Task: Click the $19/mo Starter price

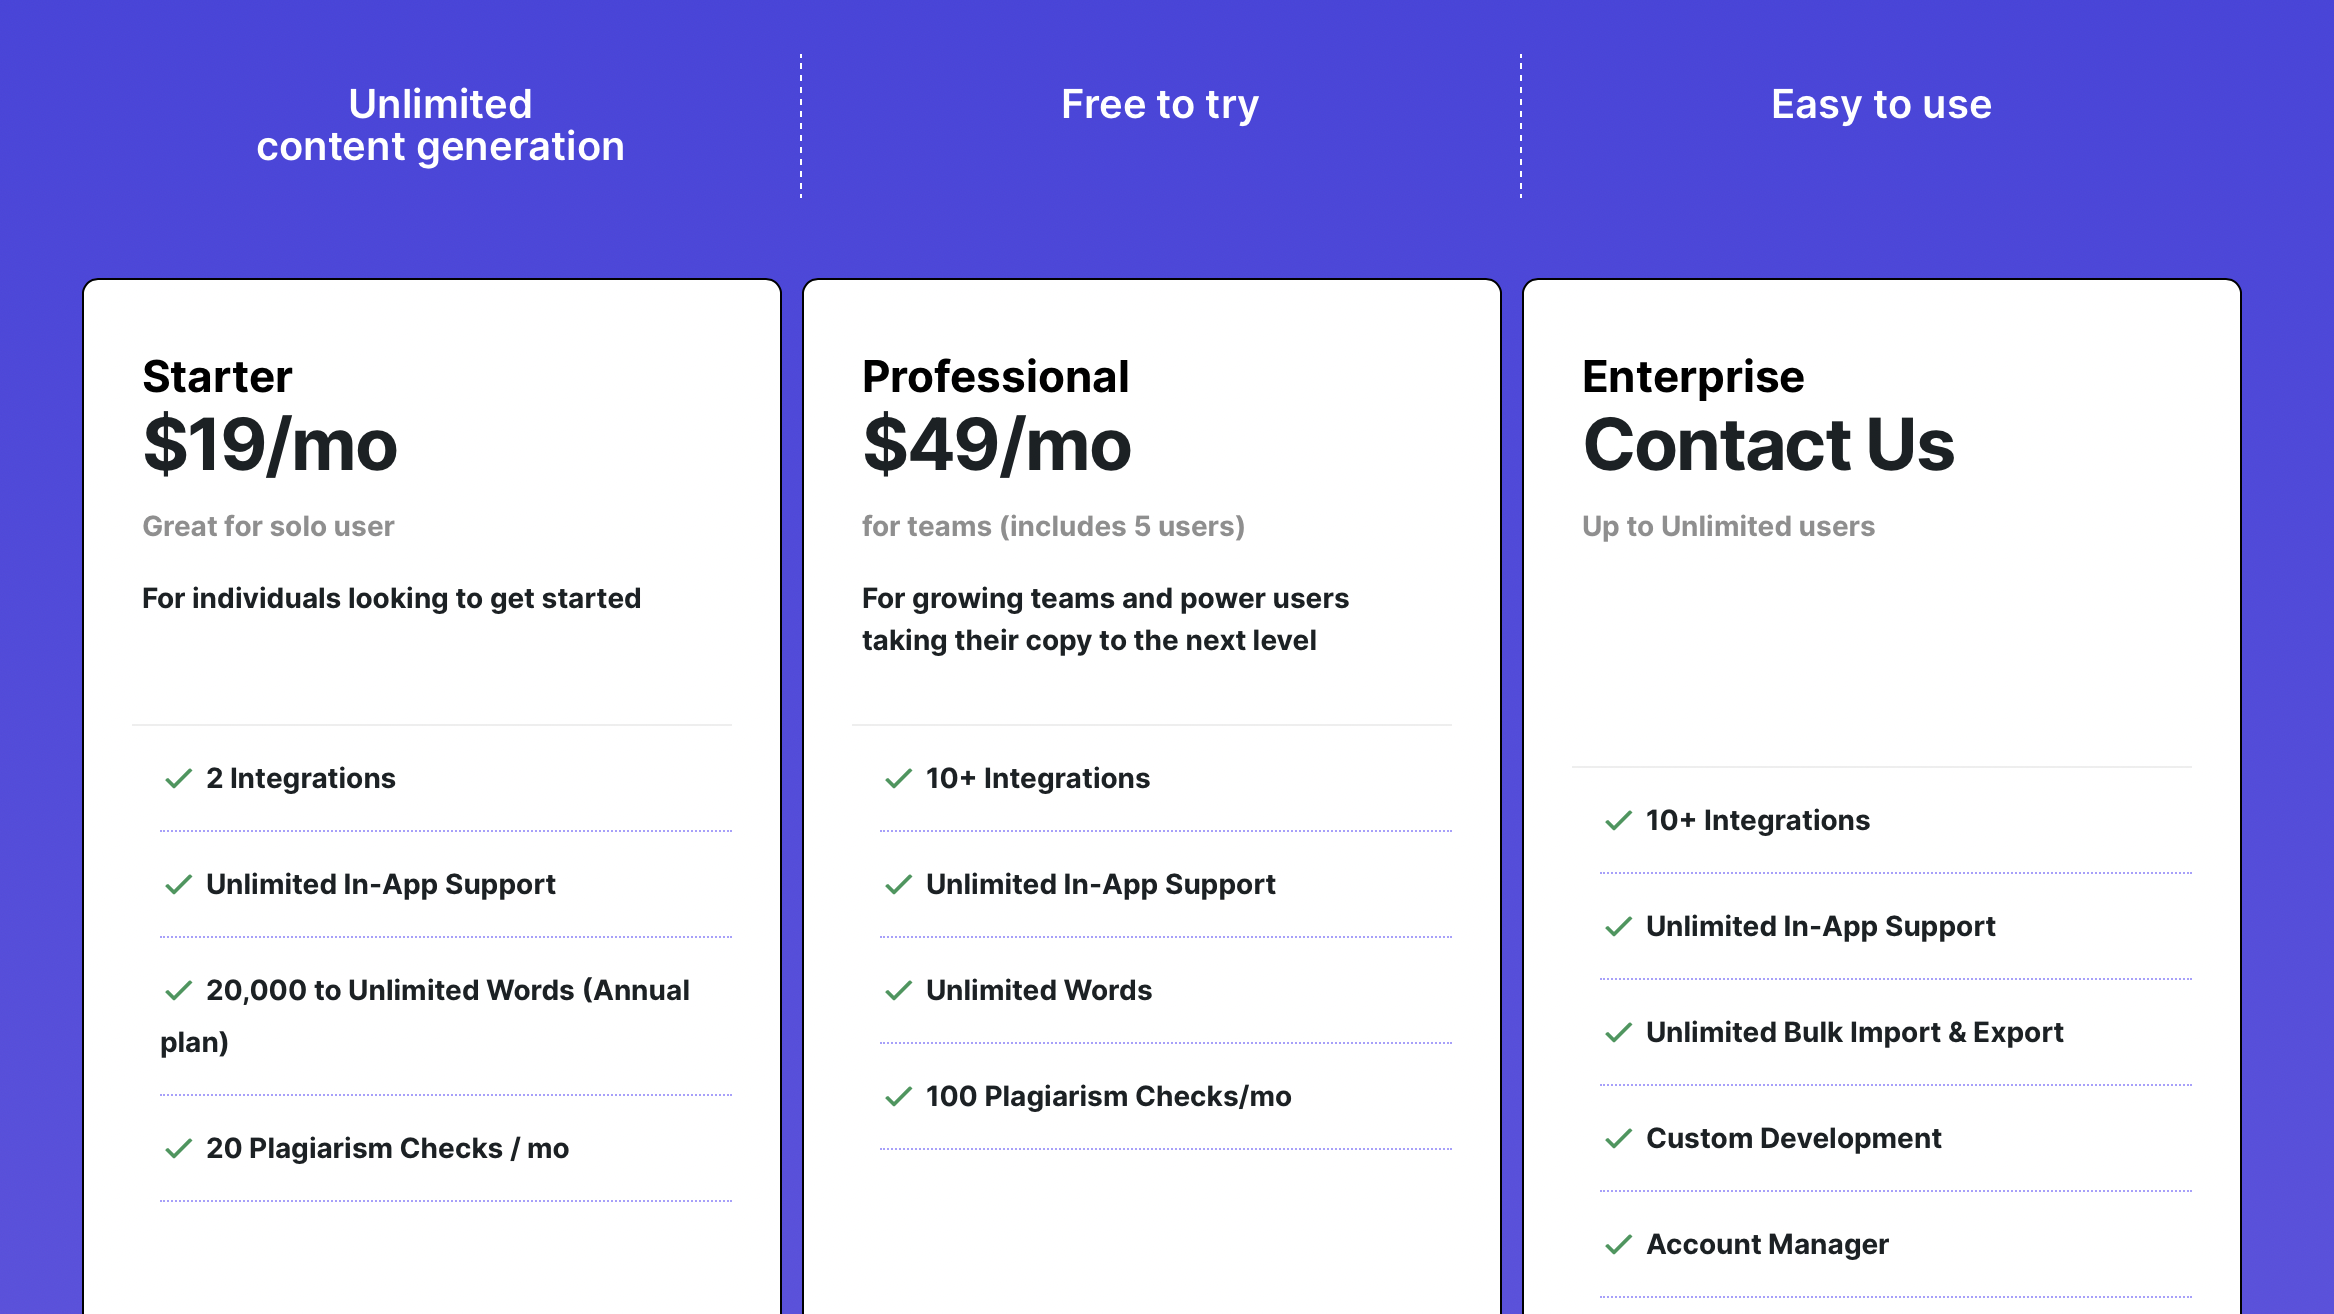Action: (270, 445)
